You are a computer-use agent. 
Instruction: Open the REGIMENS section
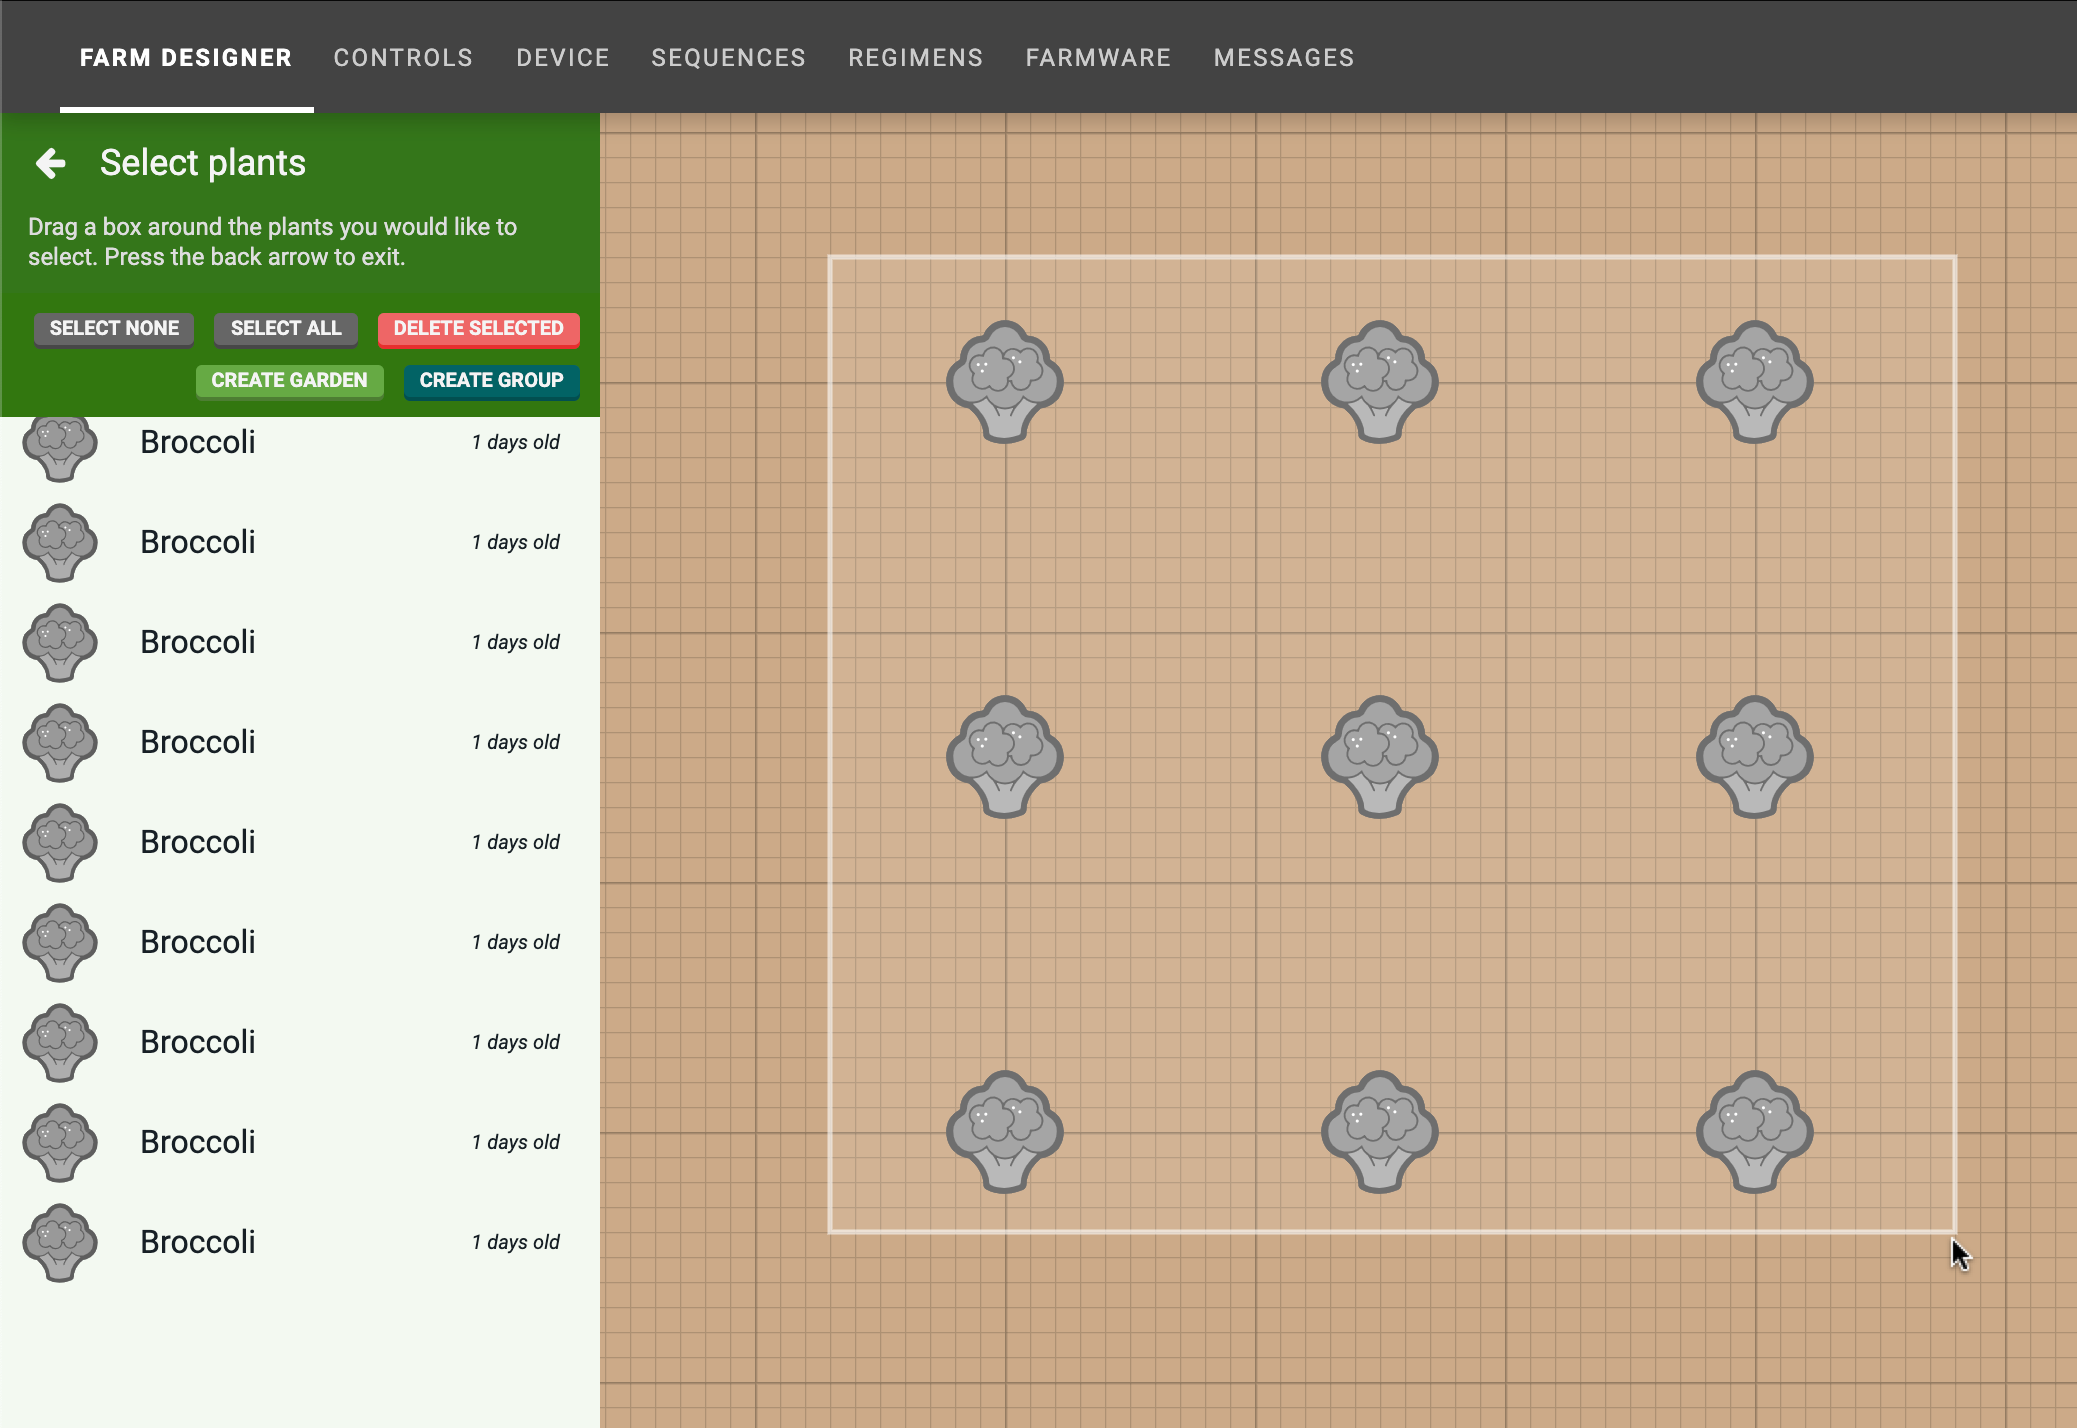pos(915,57)
